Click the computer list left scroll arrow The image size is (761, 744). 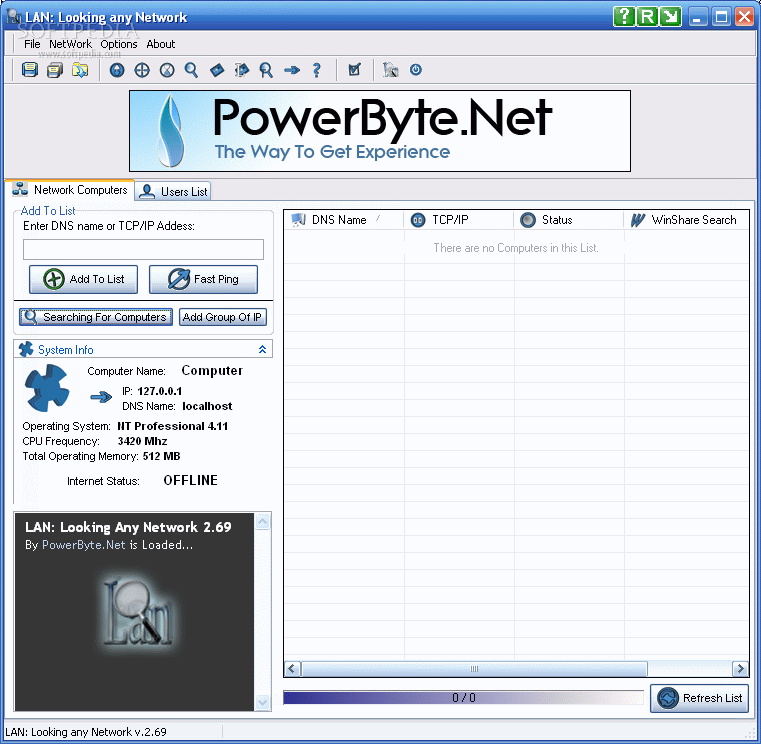pyautogui.click(x=292, y=669)
